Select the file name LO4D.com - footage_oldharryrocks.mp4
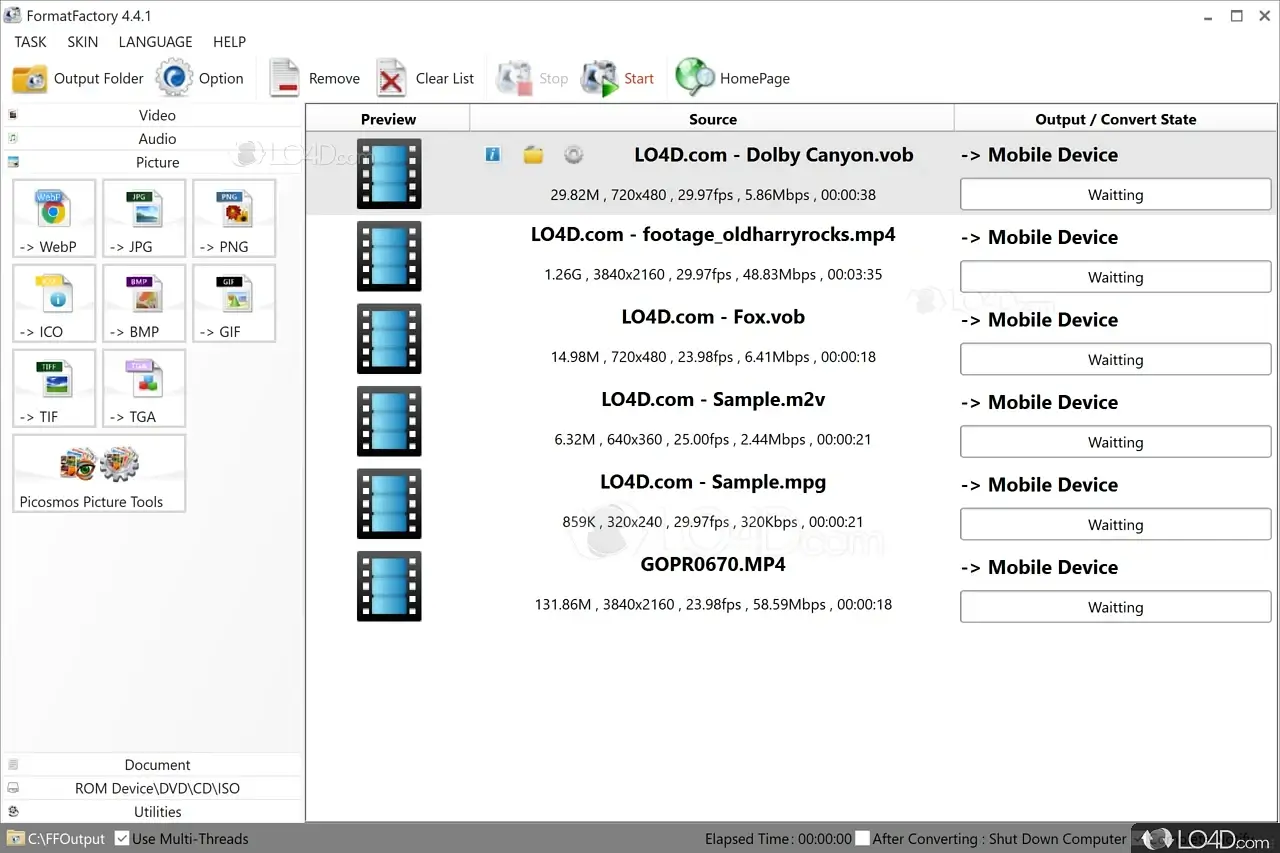This screenshot has height=853, width=1280. pos(713,236)
